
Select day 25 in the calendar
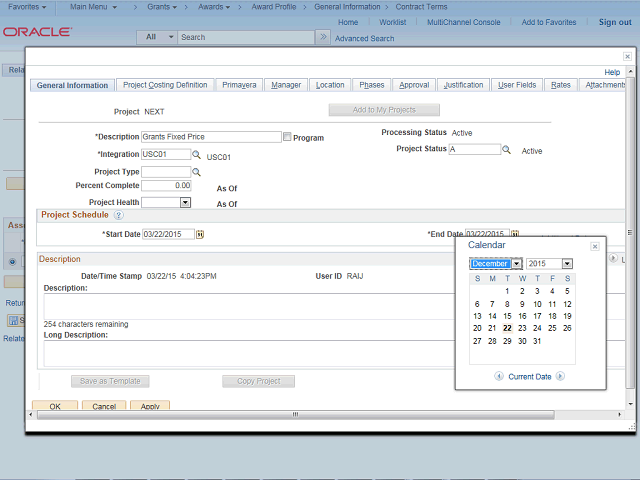(x=552, y=328)
